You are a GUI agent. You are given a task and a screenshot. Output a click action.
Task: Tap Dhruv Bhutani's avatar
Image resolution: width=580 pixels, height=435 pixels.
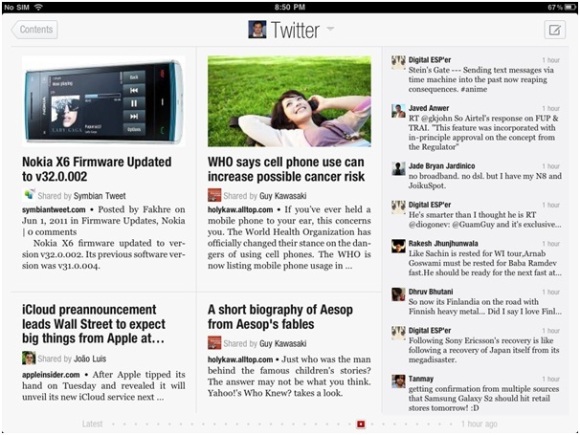(398, 294)
